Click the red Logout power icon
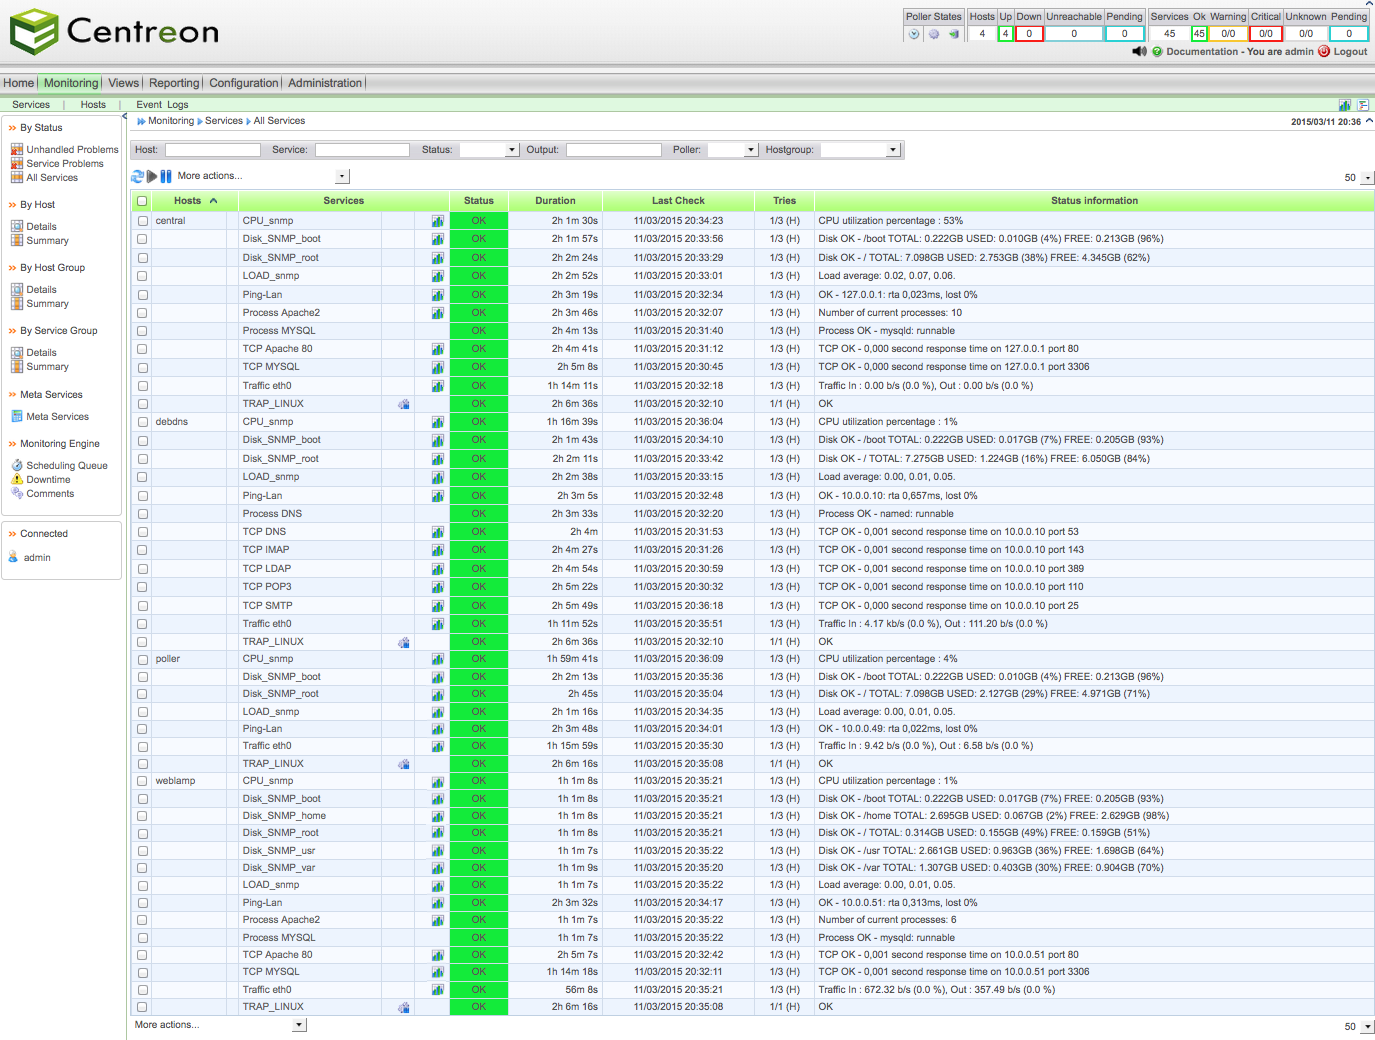 click(x=1324, y=51)
